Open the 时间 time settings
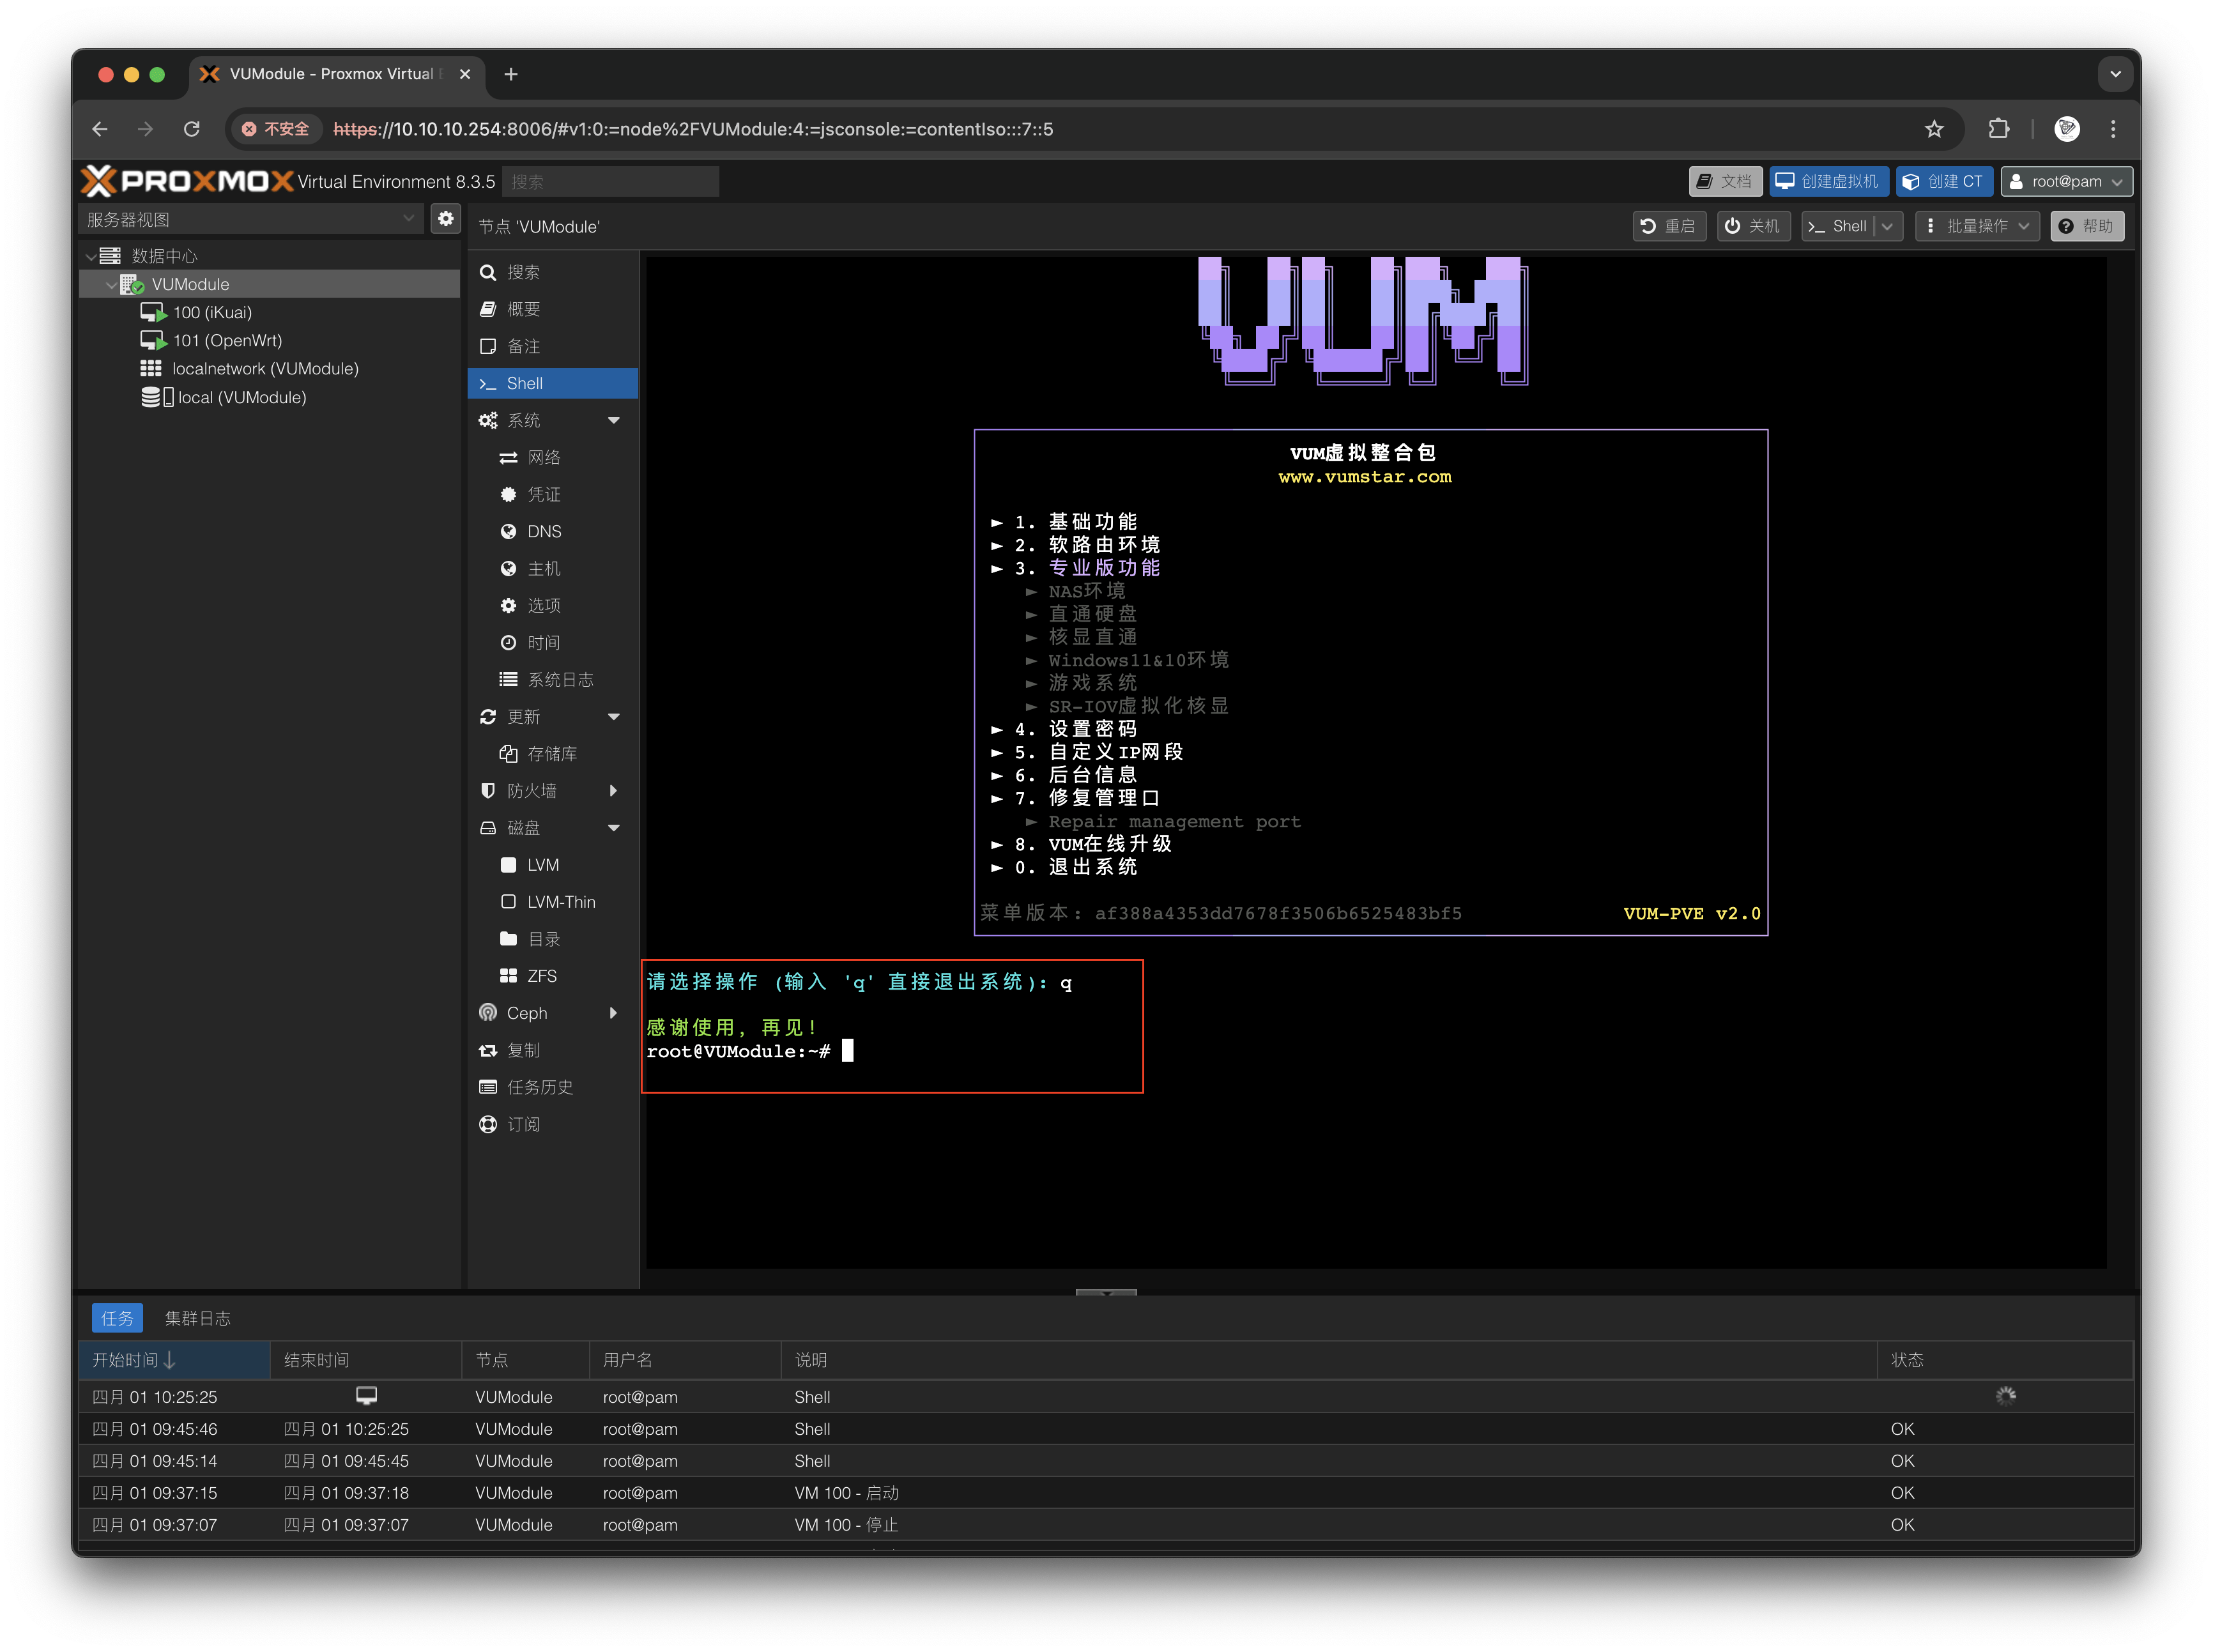The width and height of the screenshot is (2213, 1652). 543,642
